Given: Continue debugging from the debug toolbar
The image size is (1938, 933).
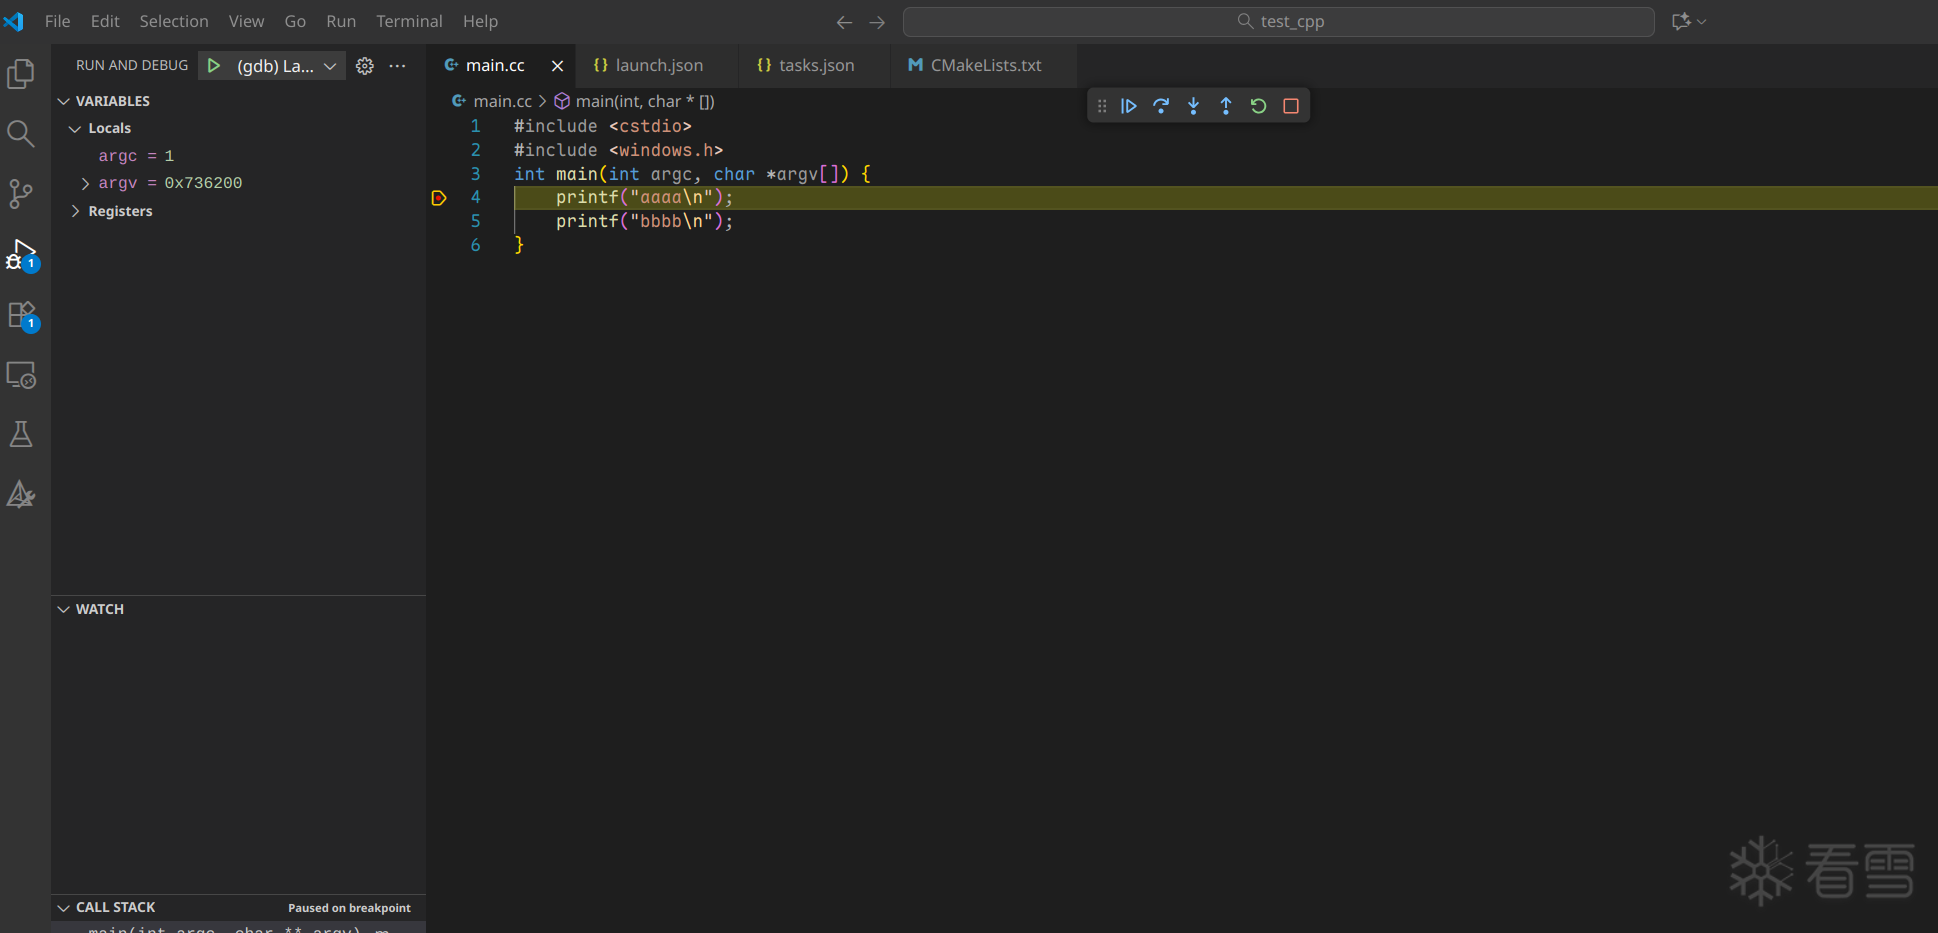Looking at the screenshot, I should (1129, 106).
